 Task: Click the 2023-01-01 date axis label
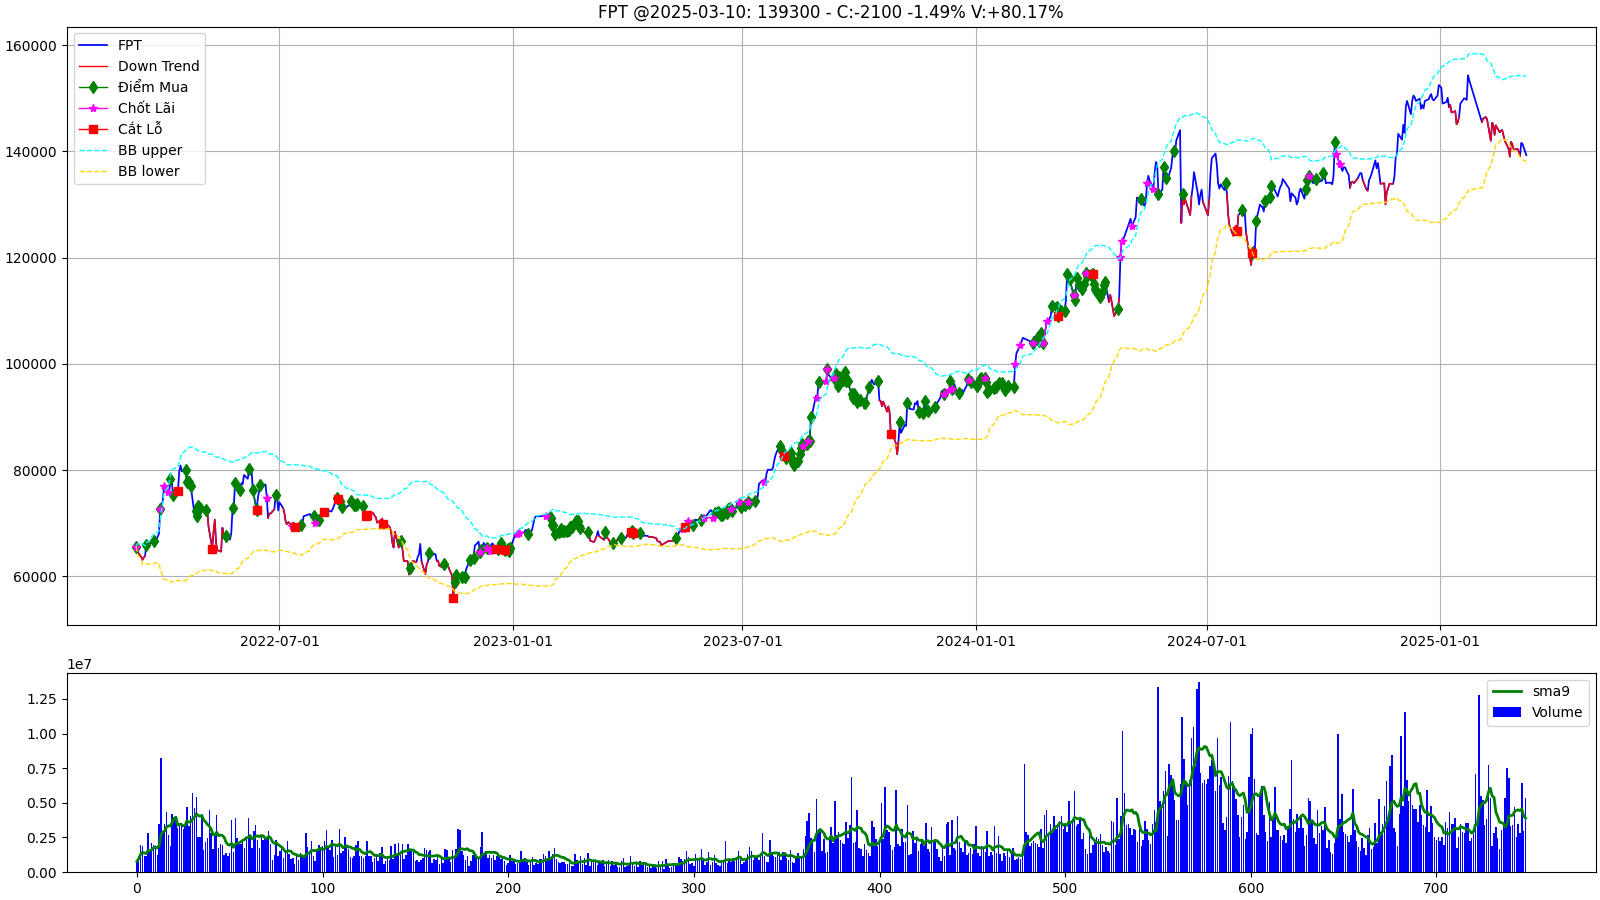pyautogui.click(x=513, y=641)
